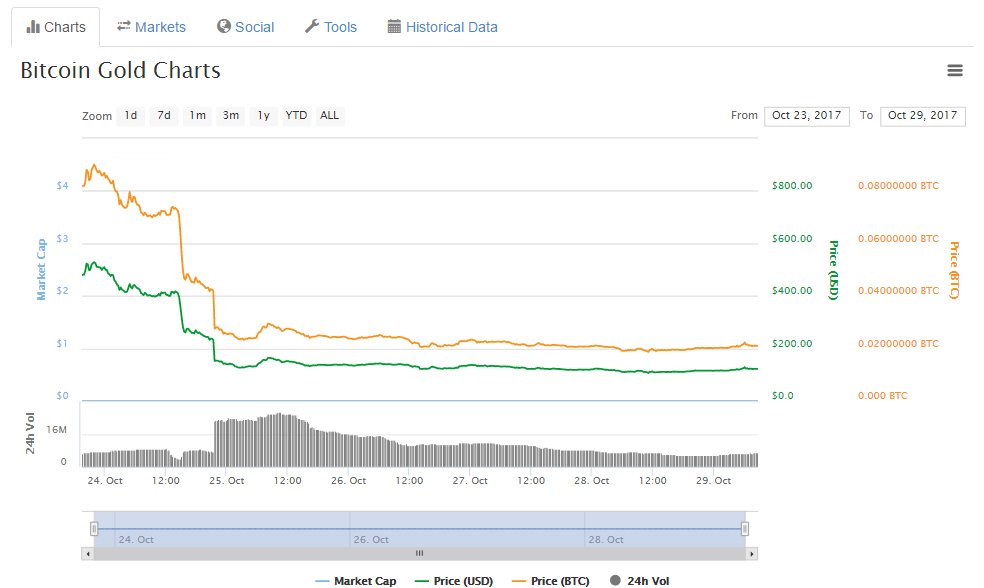This screenshot has width=984, height=588.
Task: Click the 0.04000000 BTC axis label
Action: coord(898,291)
